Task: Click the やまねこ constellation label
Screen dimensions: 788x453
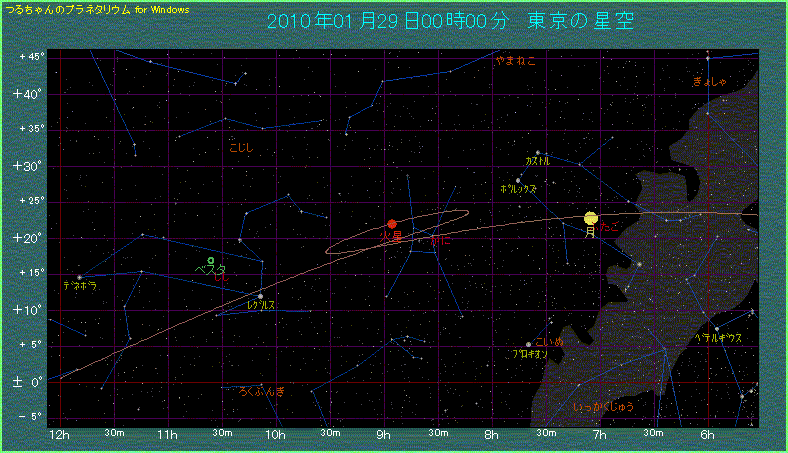Action: pos(515,62)
